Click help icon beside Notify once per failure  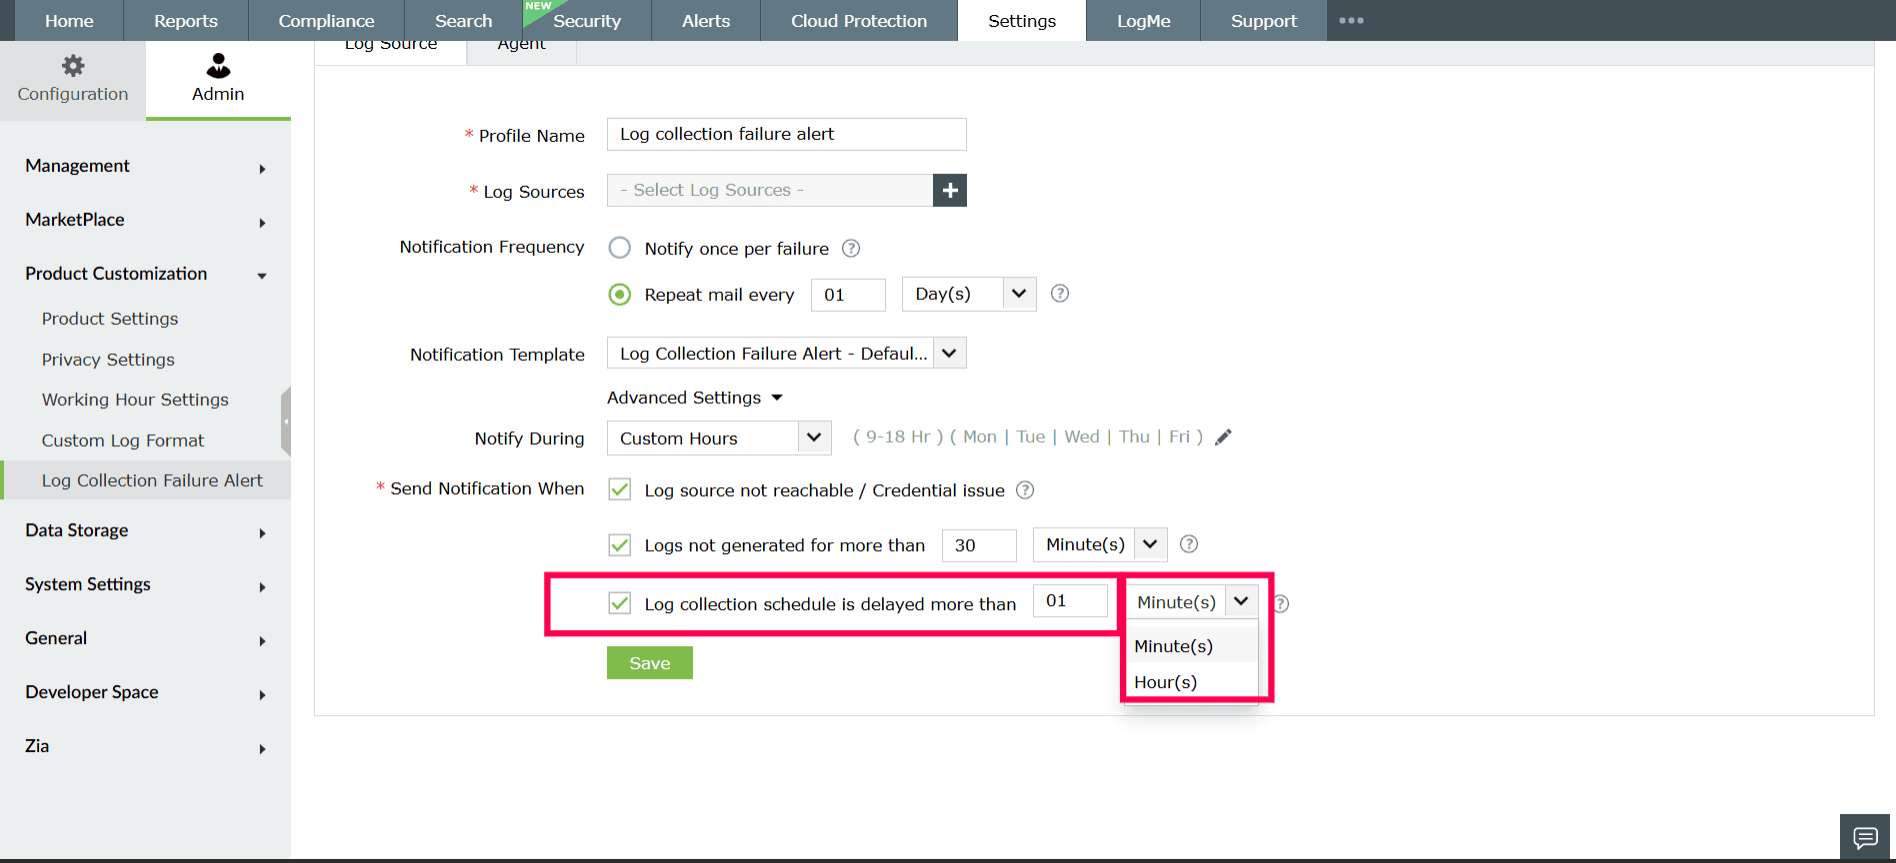click(851, 248)
